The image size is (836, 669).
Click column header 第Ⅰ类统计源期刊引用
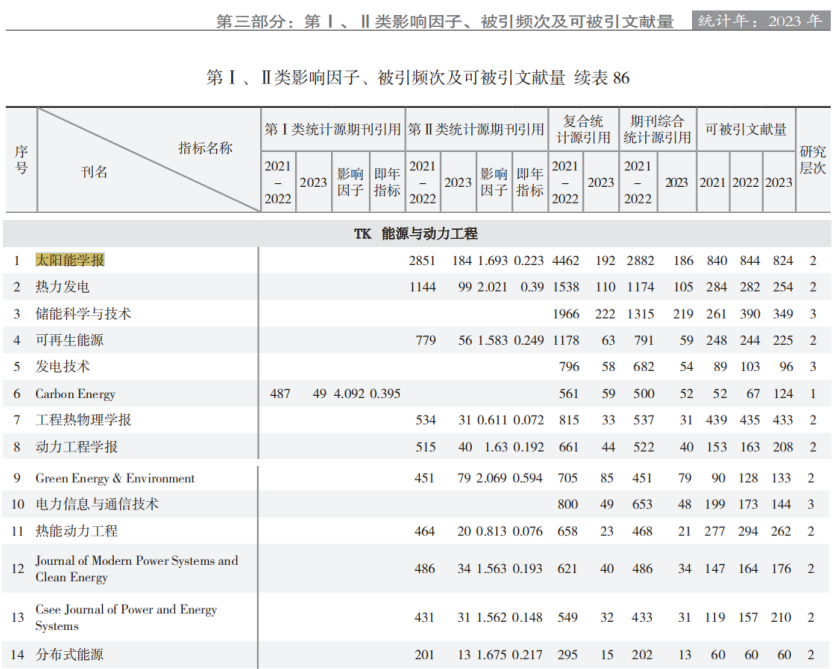(333, 129)
